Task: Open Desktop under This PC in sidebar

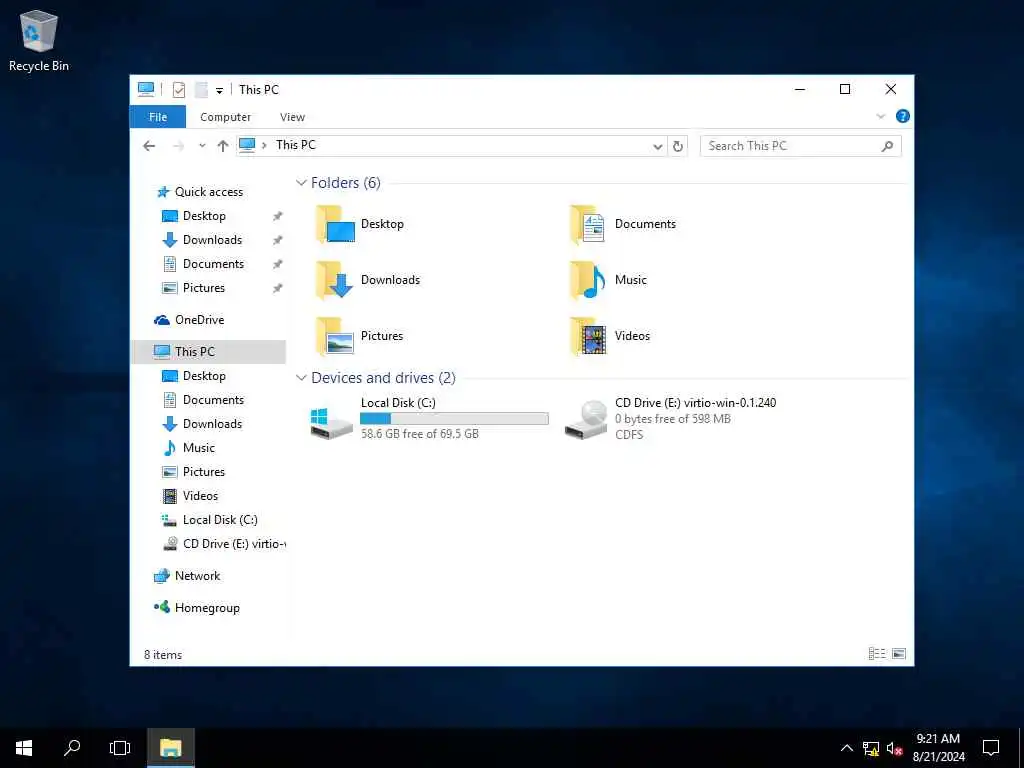Action: coord(204,376)
